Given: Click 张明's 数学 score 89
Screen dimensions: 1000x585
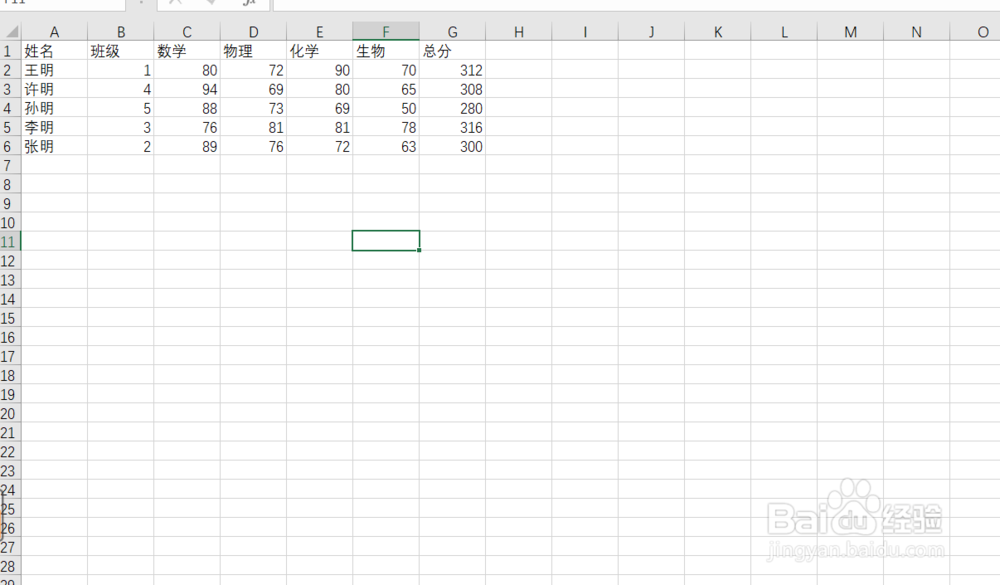Looking at the screenshot, I should [x=187, y=146].
